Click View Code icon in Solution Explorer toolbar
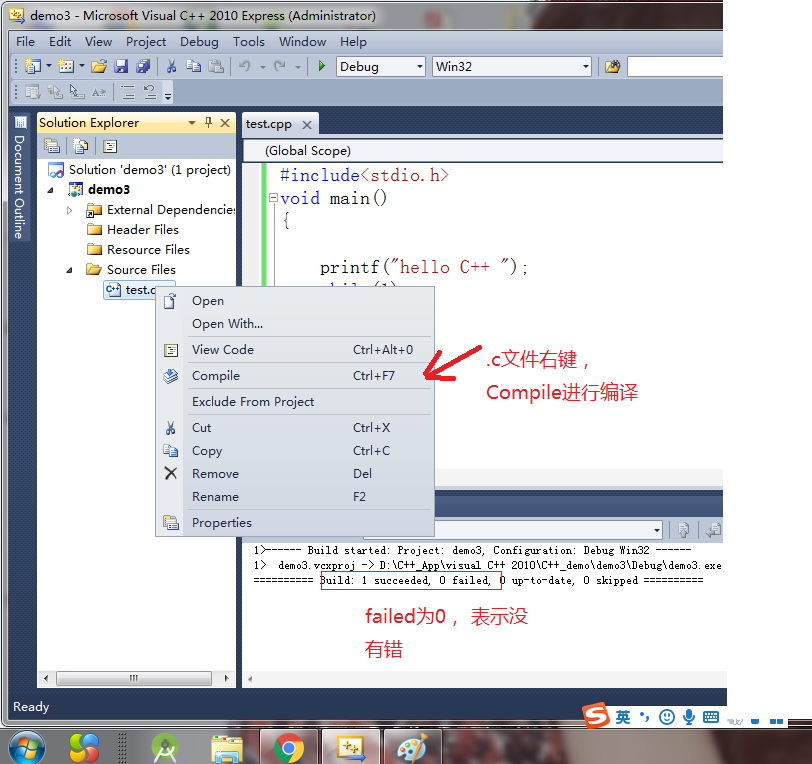812x764 pixels. 110,146
